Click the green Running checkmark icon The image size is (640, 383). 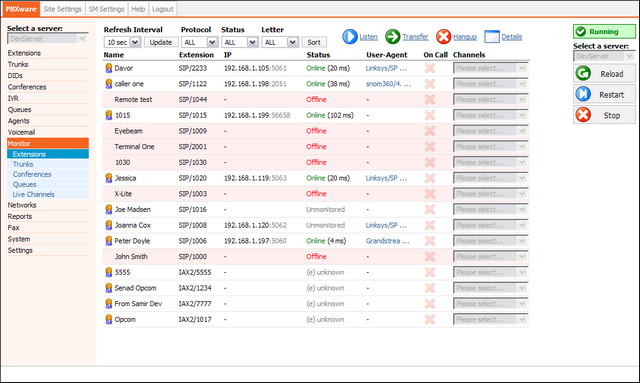tap(581, 31)
